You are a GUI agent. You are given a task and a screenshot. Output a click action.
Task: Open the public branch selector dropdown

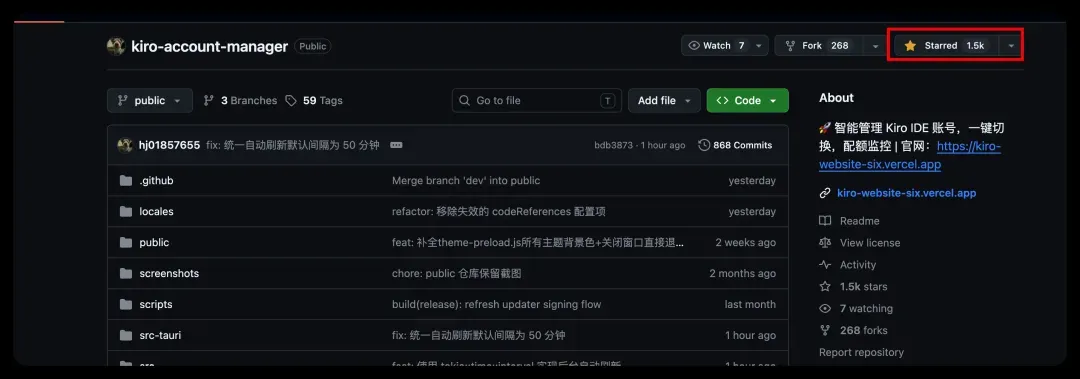coord(149,101)
